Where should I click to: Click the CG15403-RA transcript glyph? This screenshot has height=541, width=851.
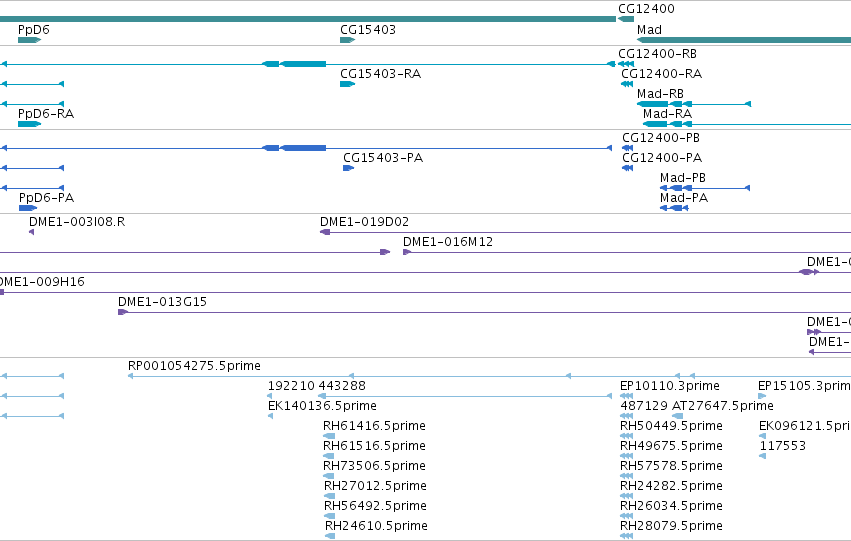[x=347, y=84]
